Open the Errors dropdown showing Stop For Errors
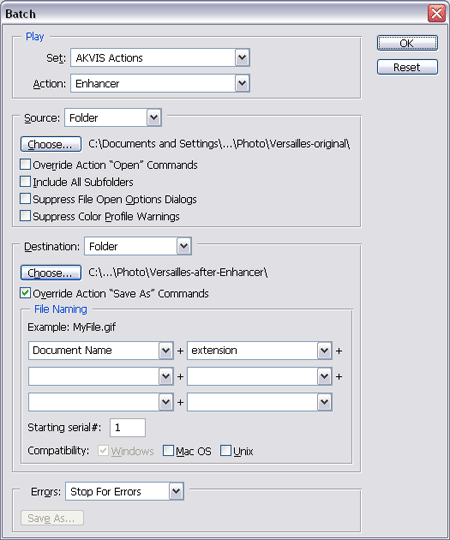The width and height of the screenshot is (450, 540). 125,491
